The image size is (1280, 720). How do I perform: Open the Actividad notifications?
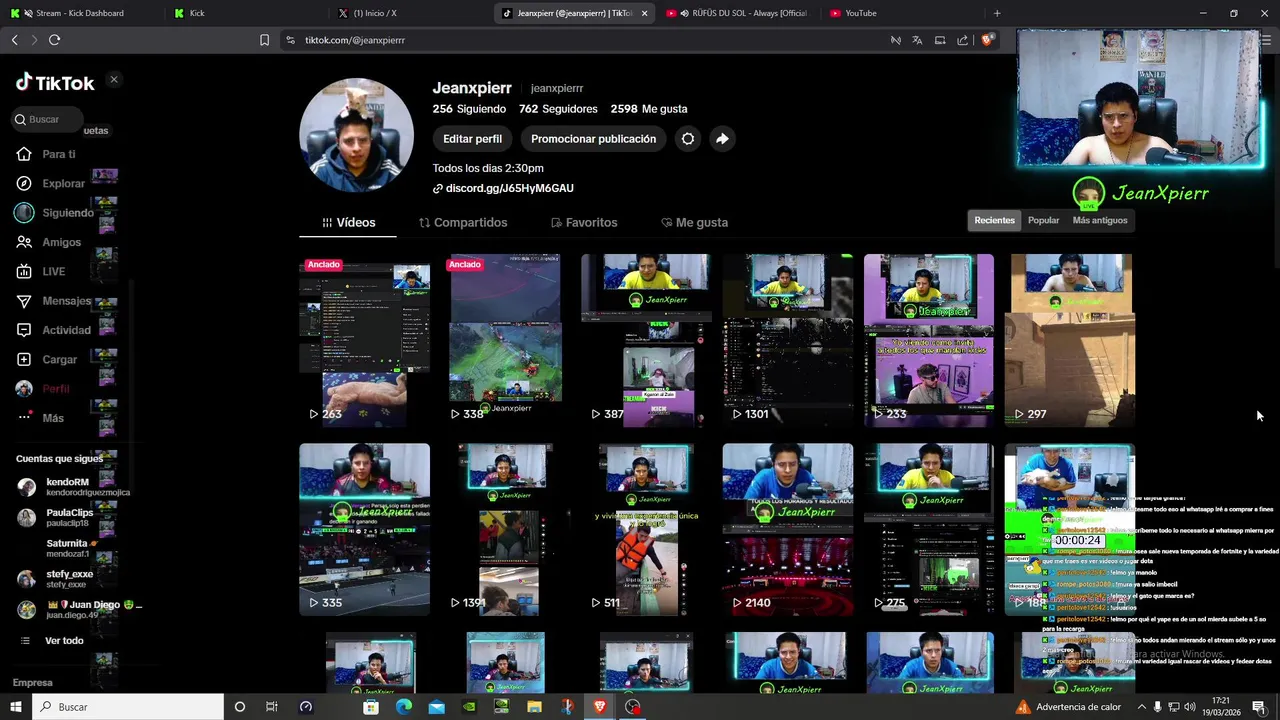66,330
